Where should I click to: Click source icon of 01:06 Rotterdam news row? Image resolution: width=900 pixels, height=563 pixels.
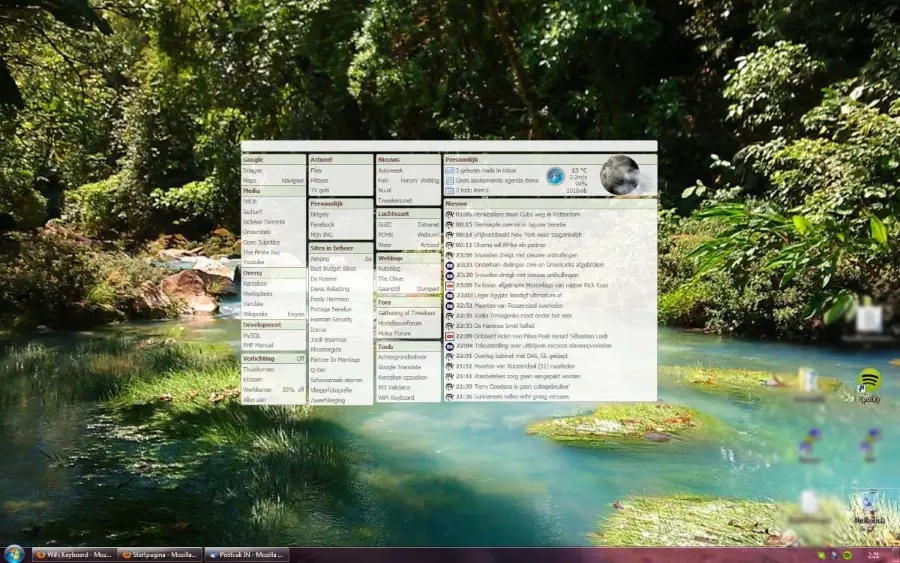click(x=450, y=215)
